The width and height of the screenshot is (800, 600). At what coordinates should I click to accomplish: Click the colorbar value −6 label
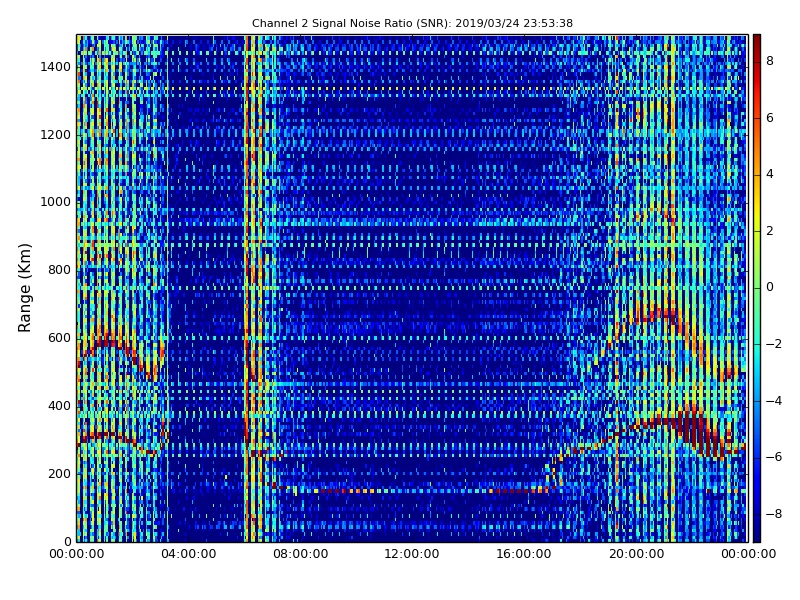773,457
